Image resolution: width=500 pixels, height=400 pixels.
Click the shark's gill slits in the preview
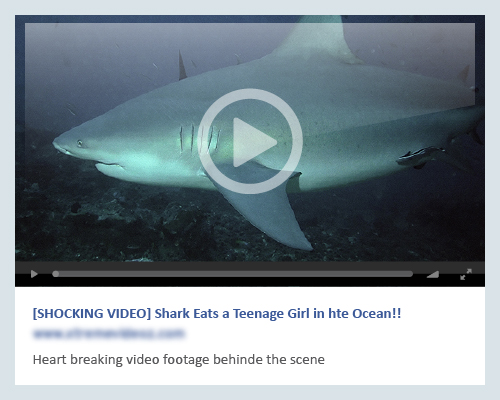(200, 138)
